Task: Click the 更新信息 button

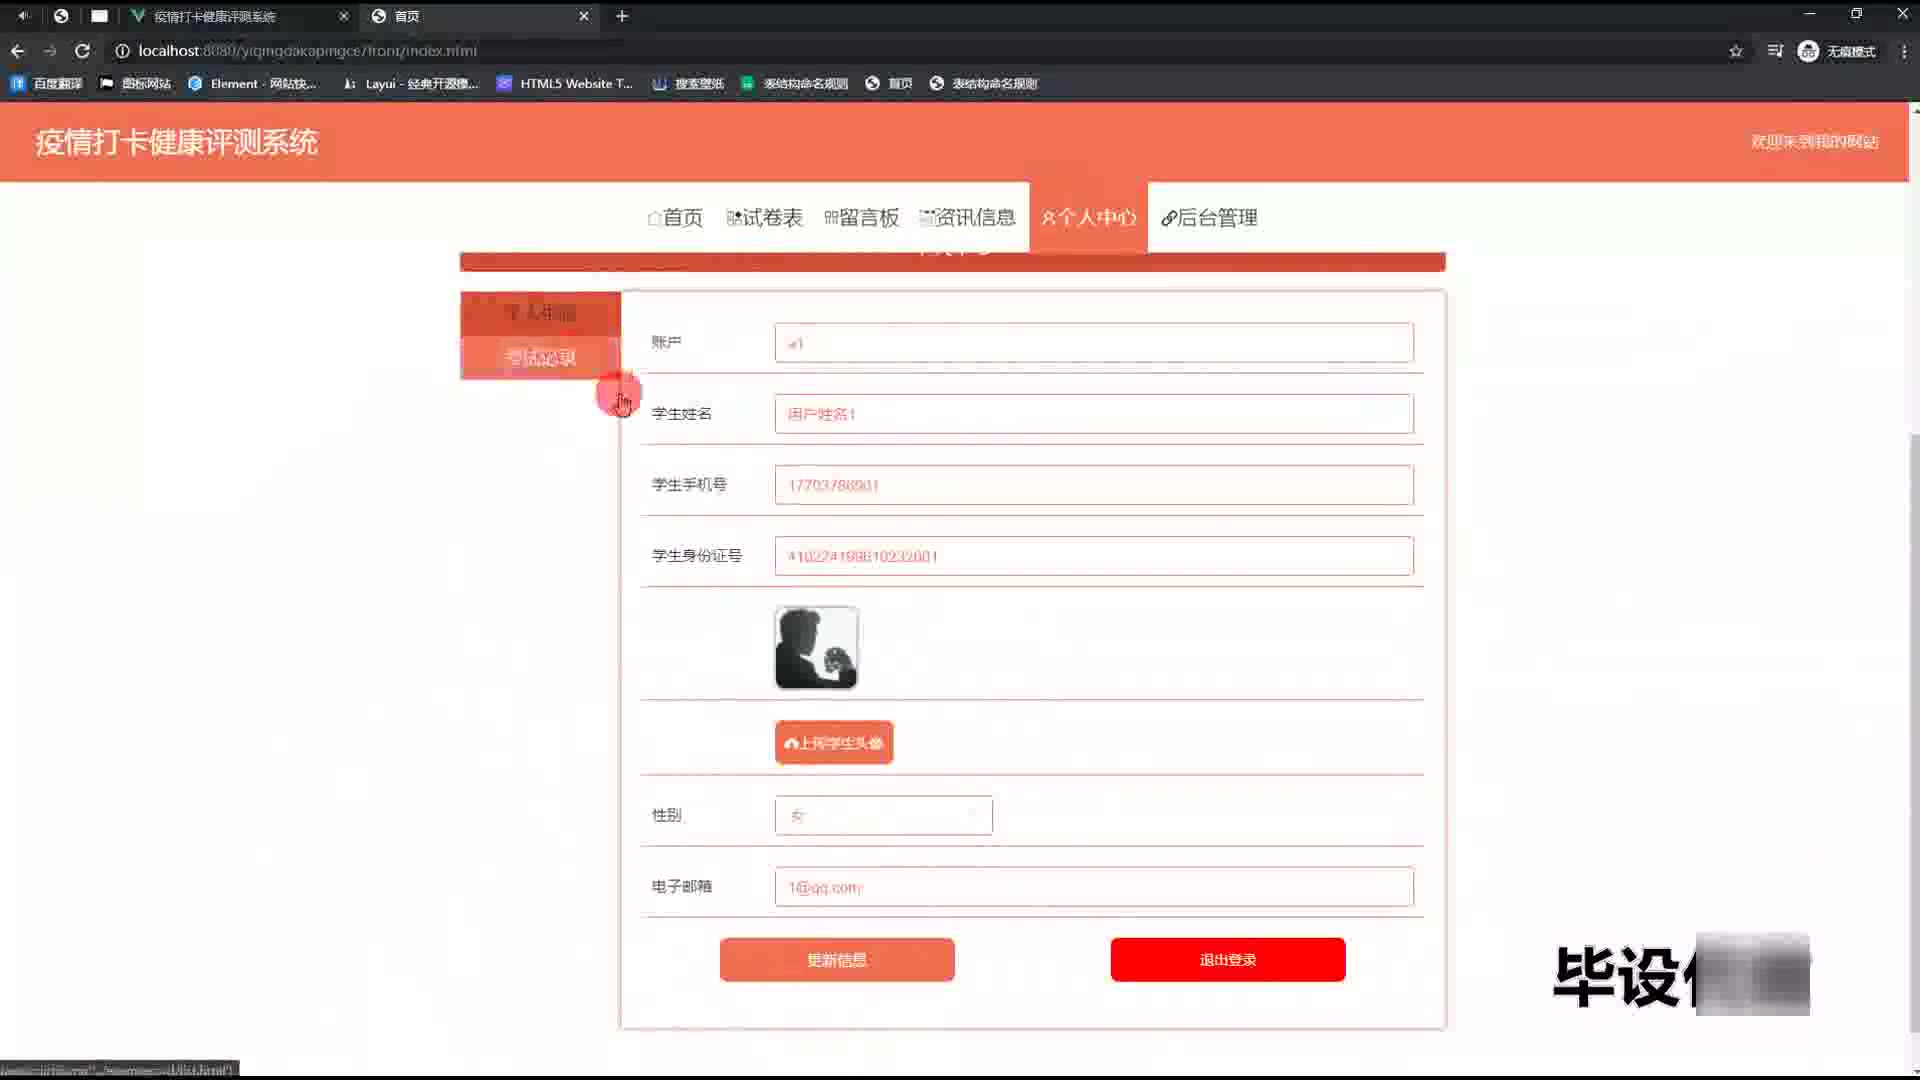Action: [x=837, y=960]
